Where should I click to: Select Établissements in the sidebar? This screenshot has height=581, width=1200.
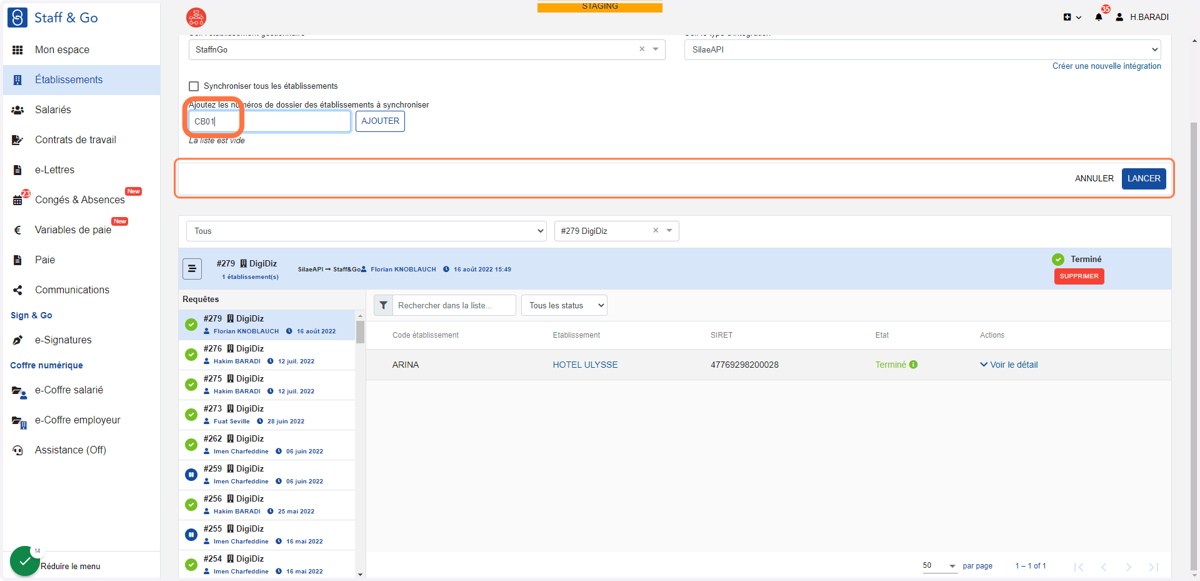(x=80, y=80)
